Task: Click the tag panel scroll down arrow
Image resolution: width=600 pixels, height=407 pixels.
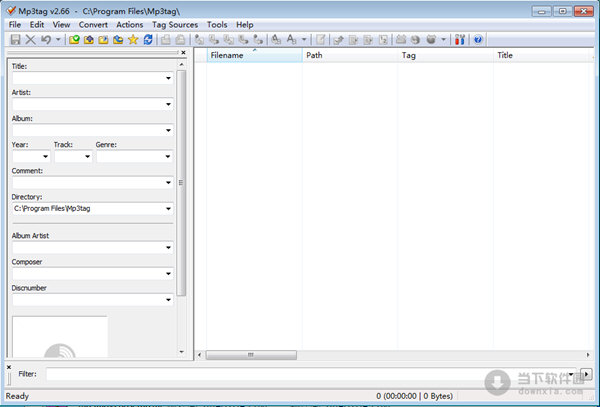Action: tap(182, 352)
